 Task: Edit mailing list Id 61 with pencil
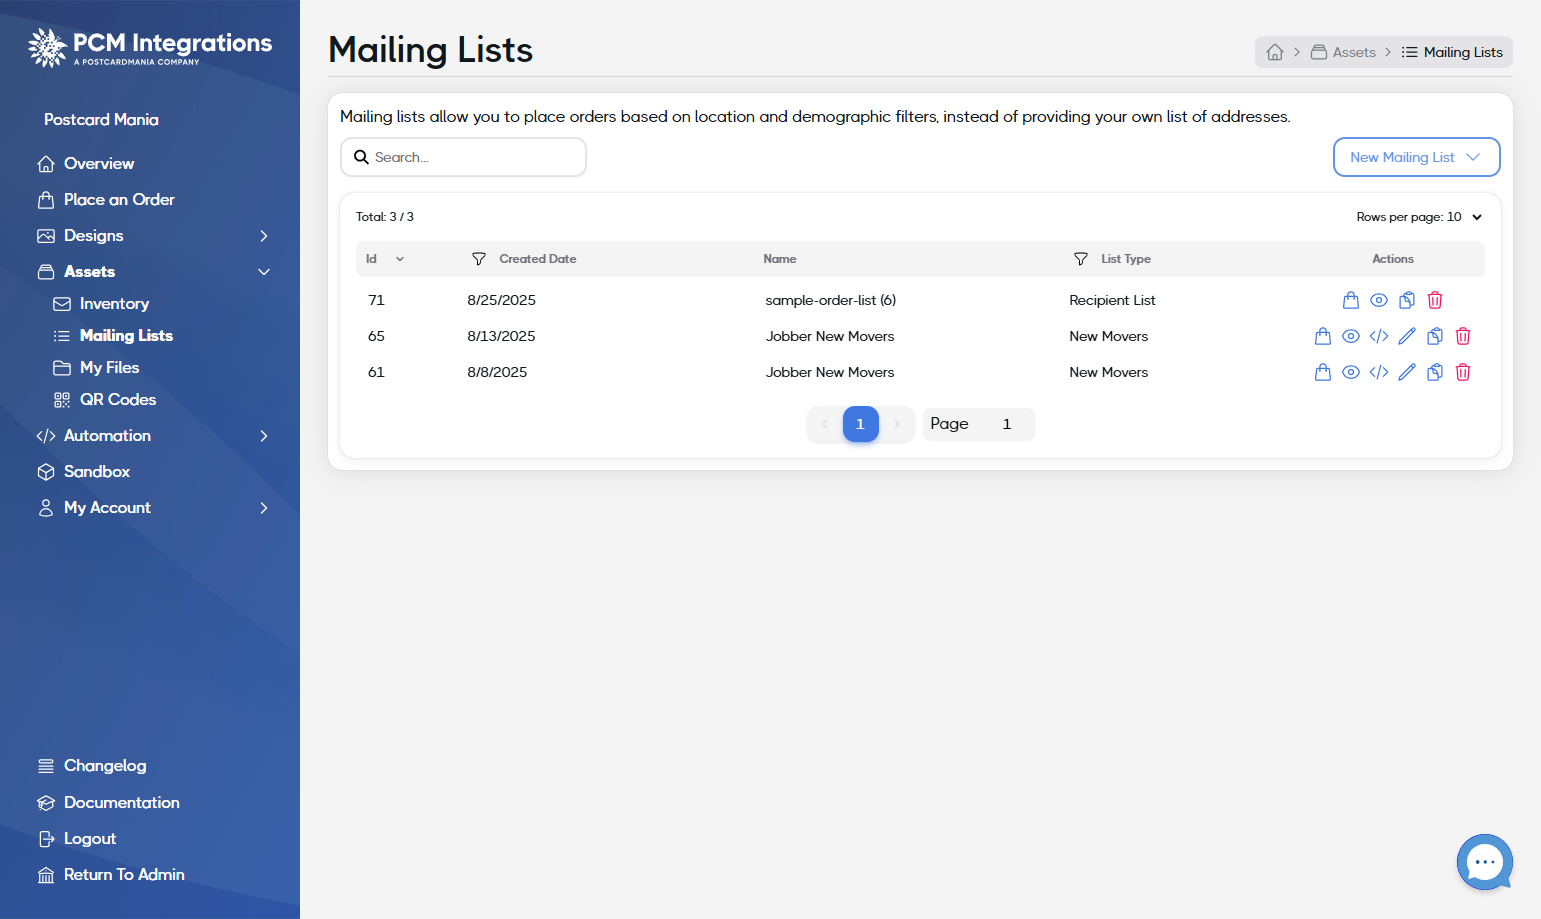(x=1407, y=372)
